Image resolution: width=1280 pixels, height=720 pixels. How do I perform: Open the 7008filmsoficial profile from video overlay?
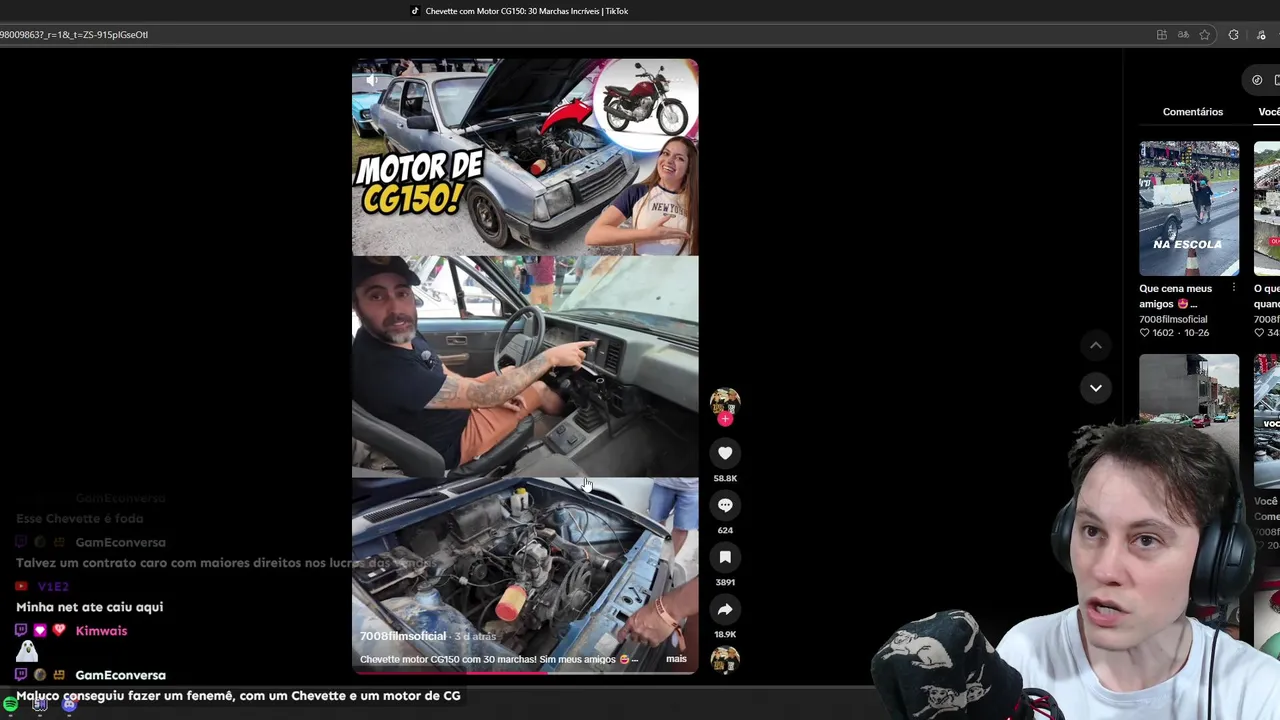pos(403,636)
